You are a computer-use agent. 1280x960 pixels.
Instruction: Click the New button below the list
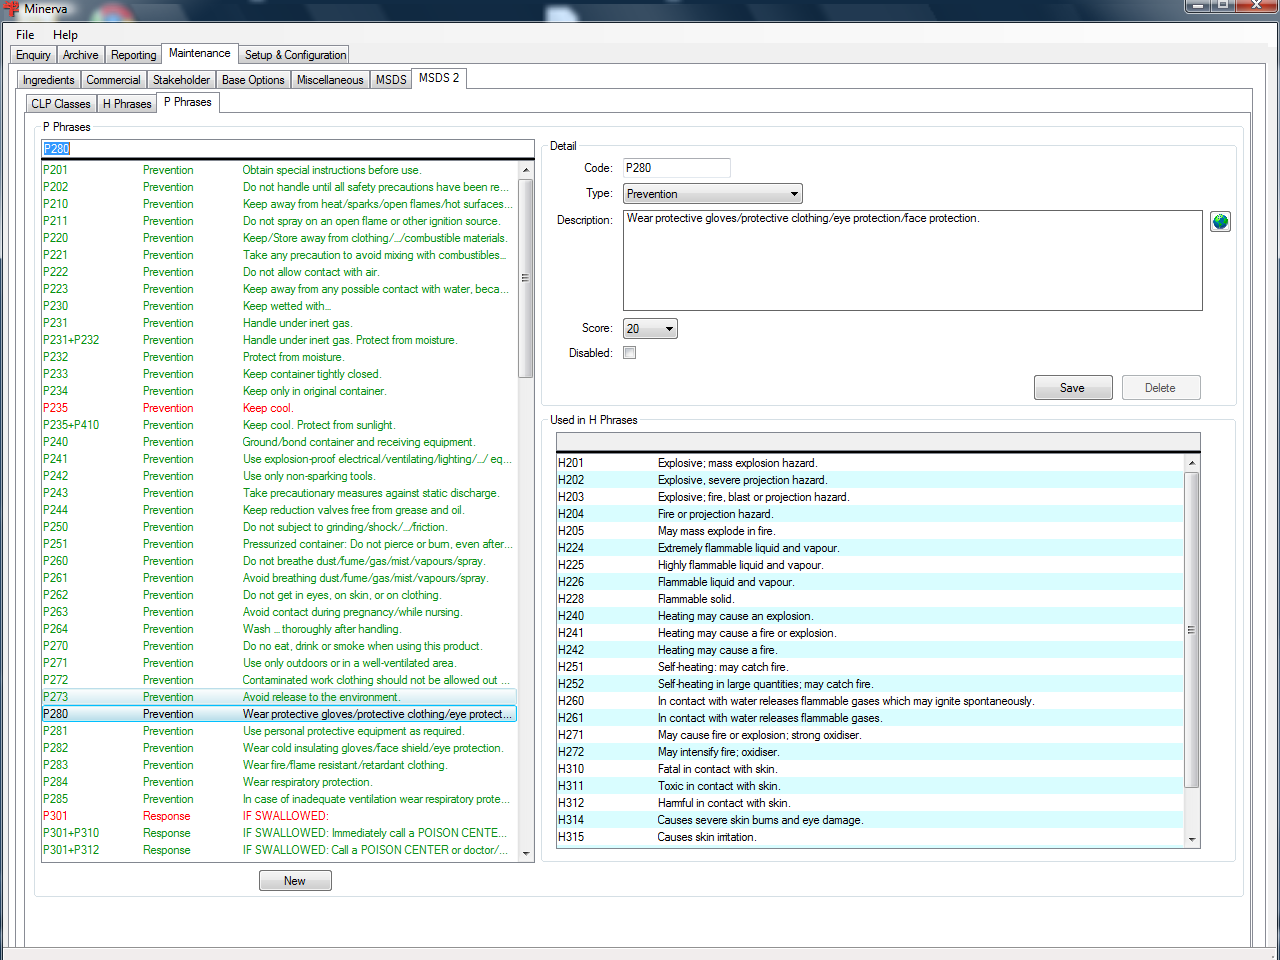(x=295, y=881)
